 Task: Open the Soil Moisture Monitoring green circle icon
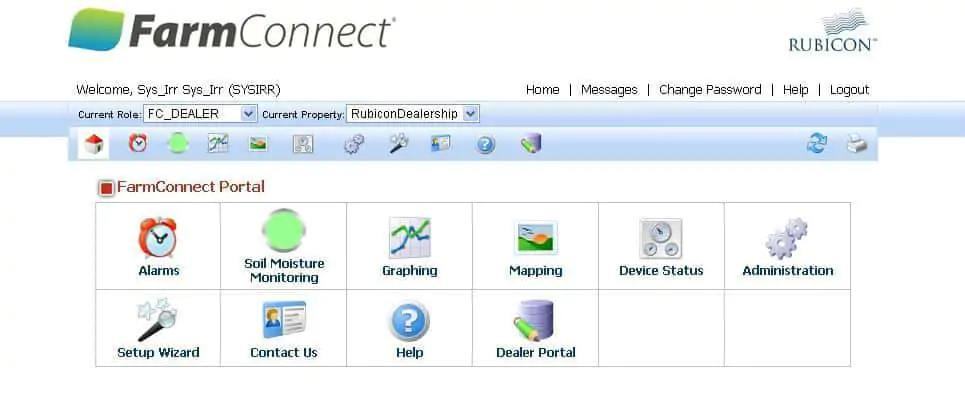click(284, 230)
